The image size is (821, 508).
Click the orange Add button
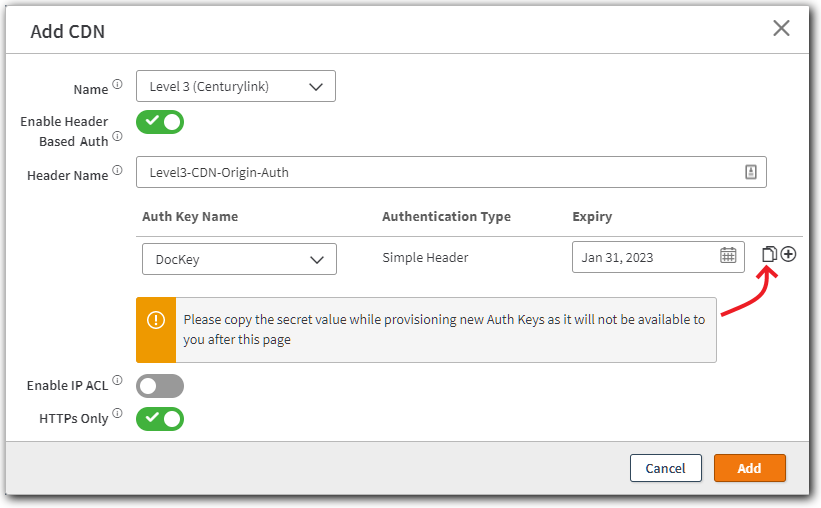pyautogui.click(x=749, y=468)
